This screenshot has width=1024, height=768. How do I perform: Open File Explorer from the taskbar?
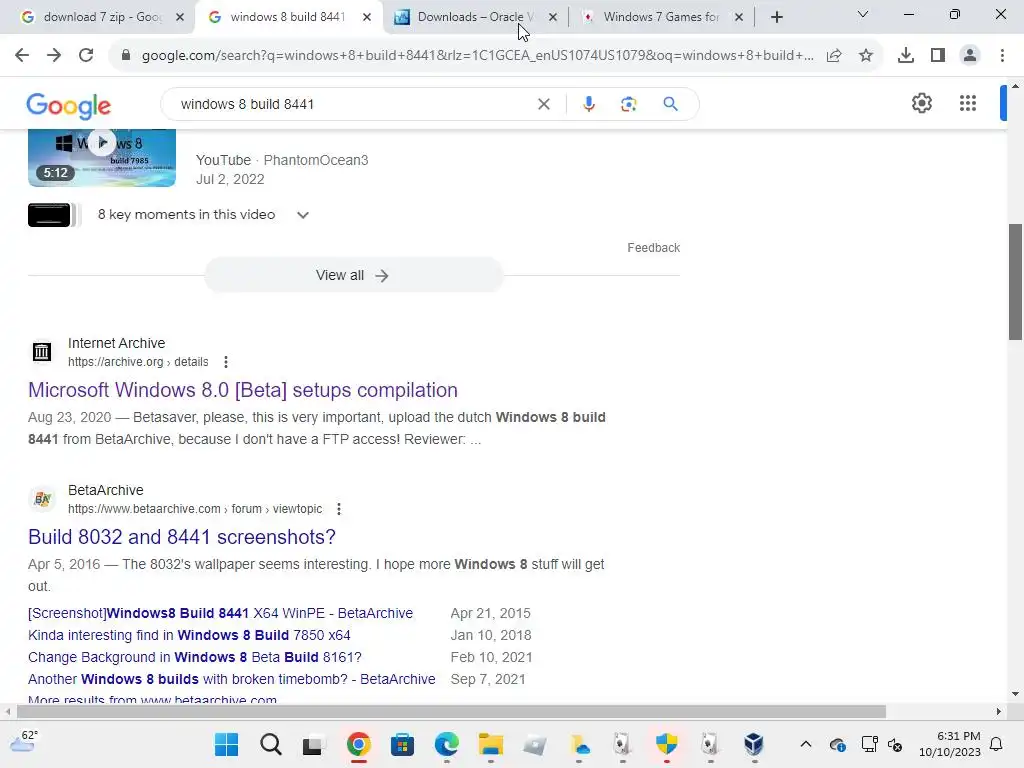(490, 744)
